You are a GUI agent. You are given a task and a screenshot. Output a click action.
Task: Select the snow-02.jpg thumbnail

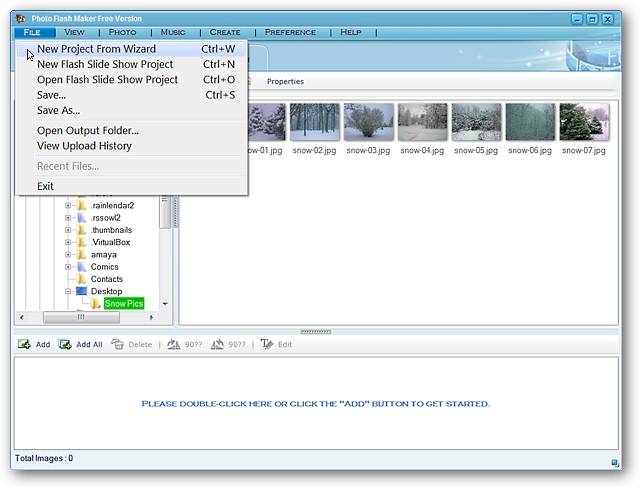pos(315,122)
